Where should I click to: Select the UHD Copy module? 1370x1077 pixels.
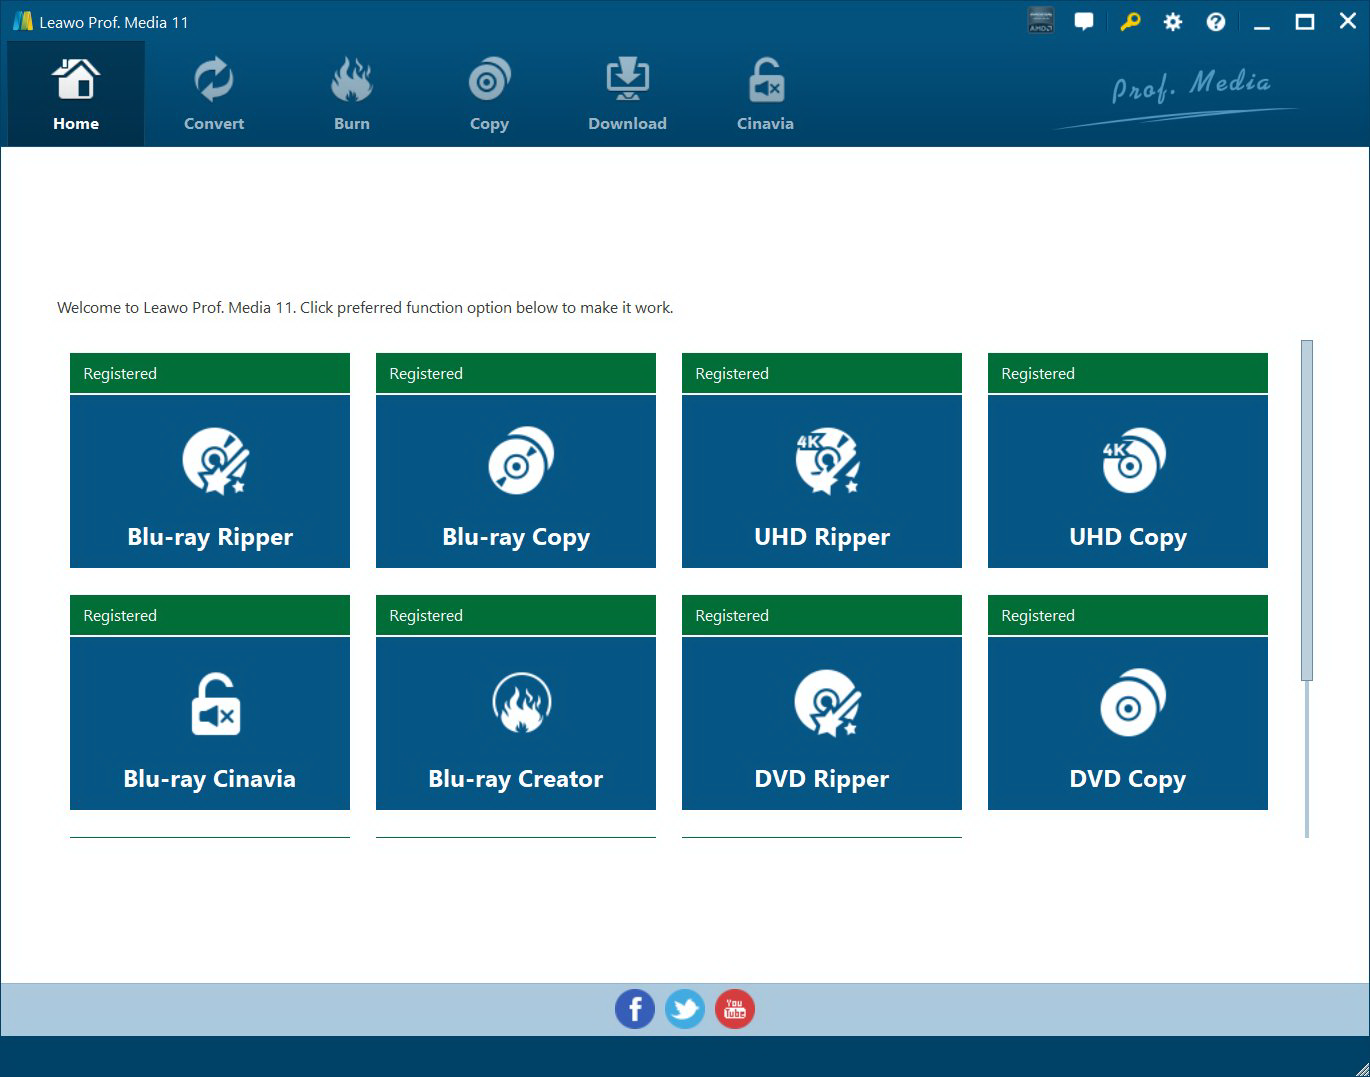1128,481
